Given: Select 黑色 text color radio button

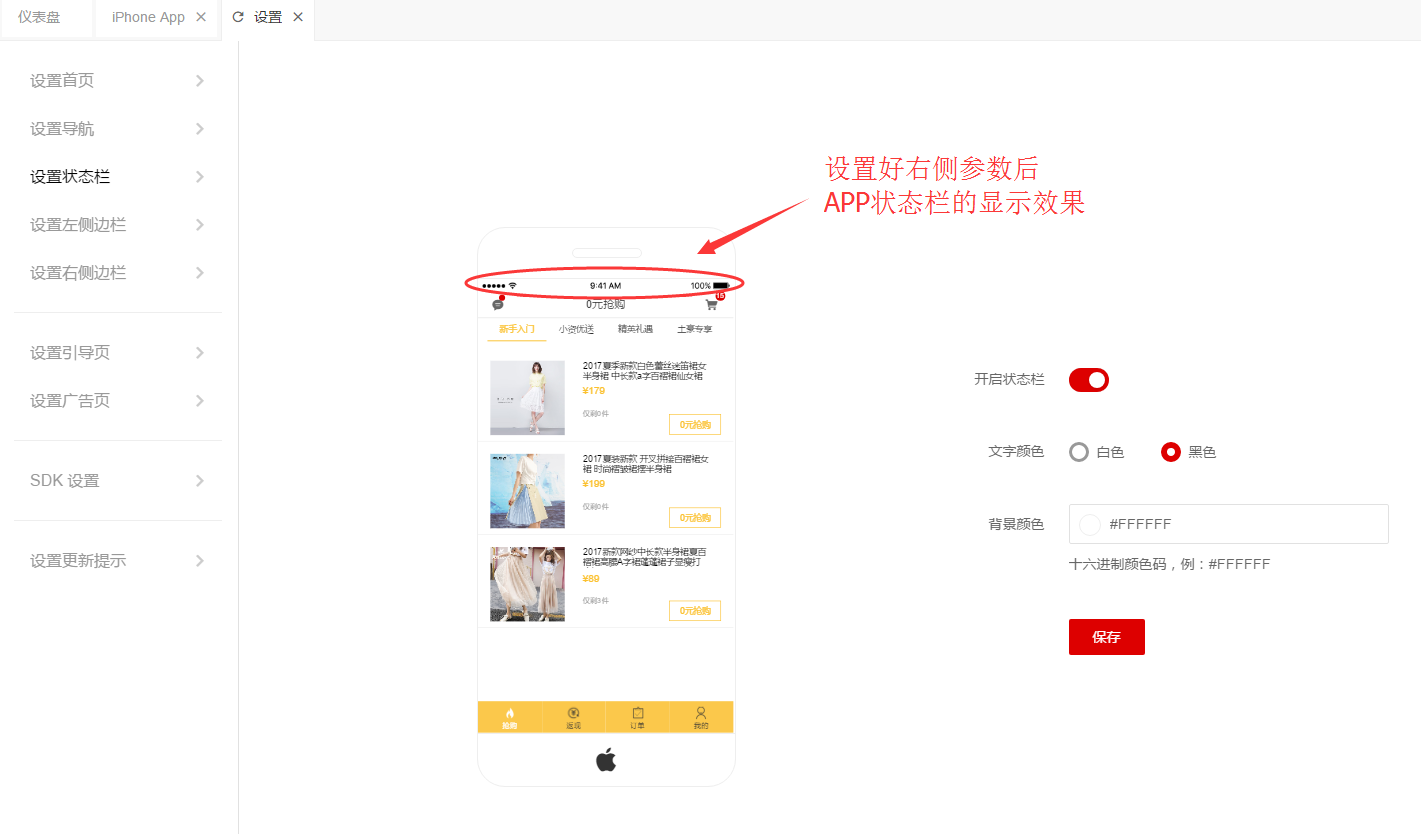Looking at the screenshot, I should coord(1171,452).
